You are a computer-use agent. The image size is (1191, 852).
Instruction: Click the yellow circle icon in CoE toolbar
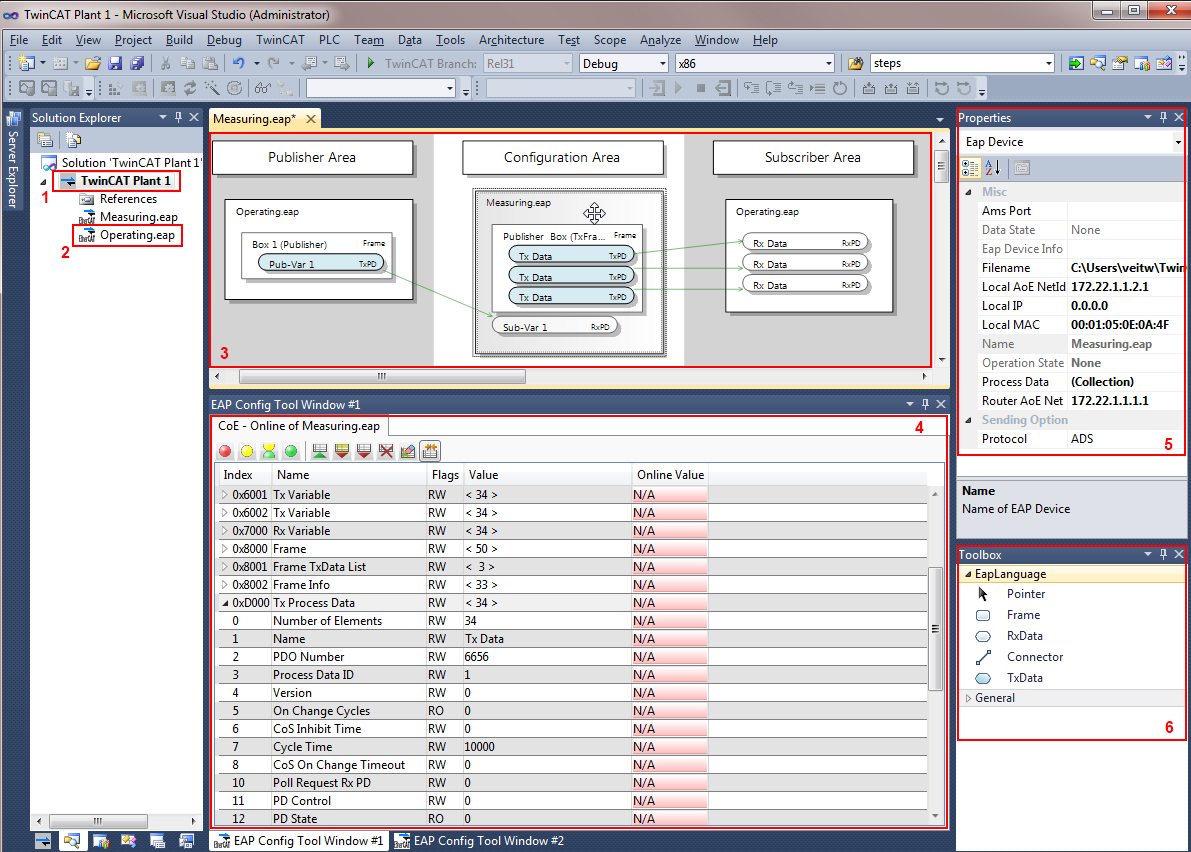(x=247, y=451)
